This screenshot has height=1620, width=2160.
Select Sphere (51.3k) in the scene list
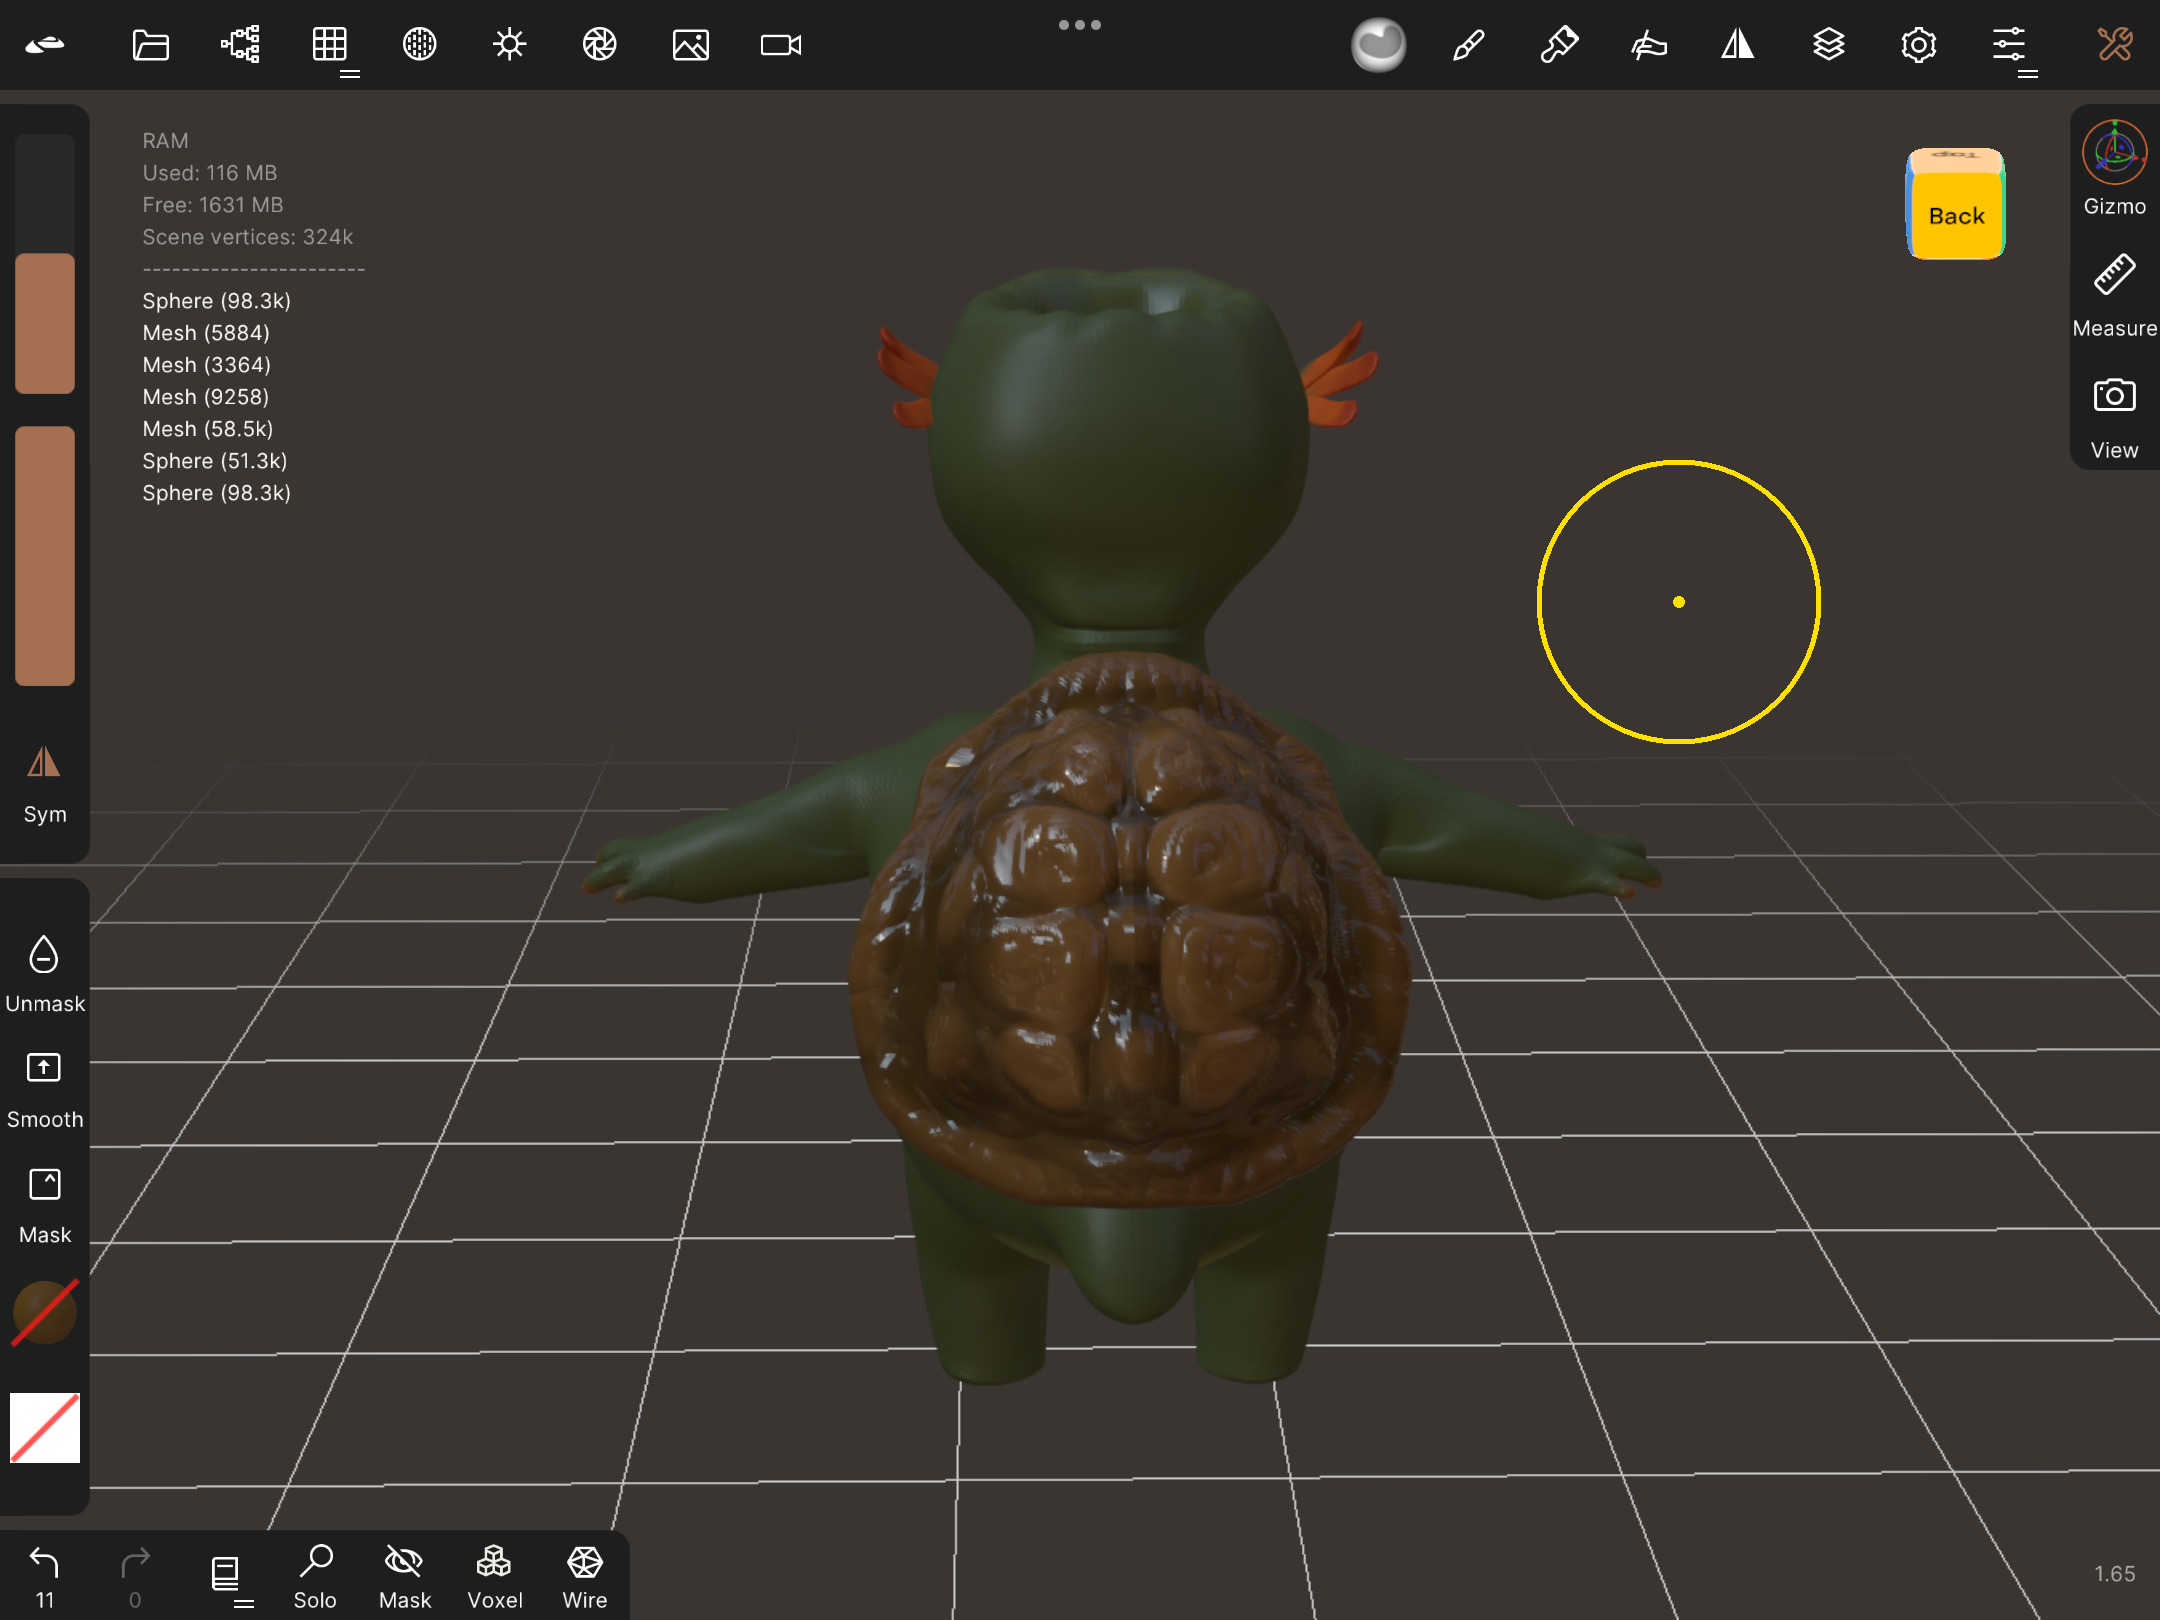coord(214,461)
